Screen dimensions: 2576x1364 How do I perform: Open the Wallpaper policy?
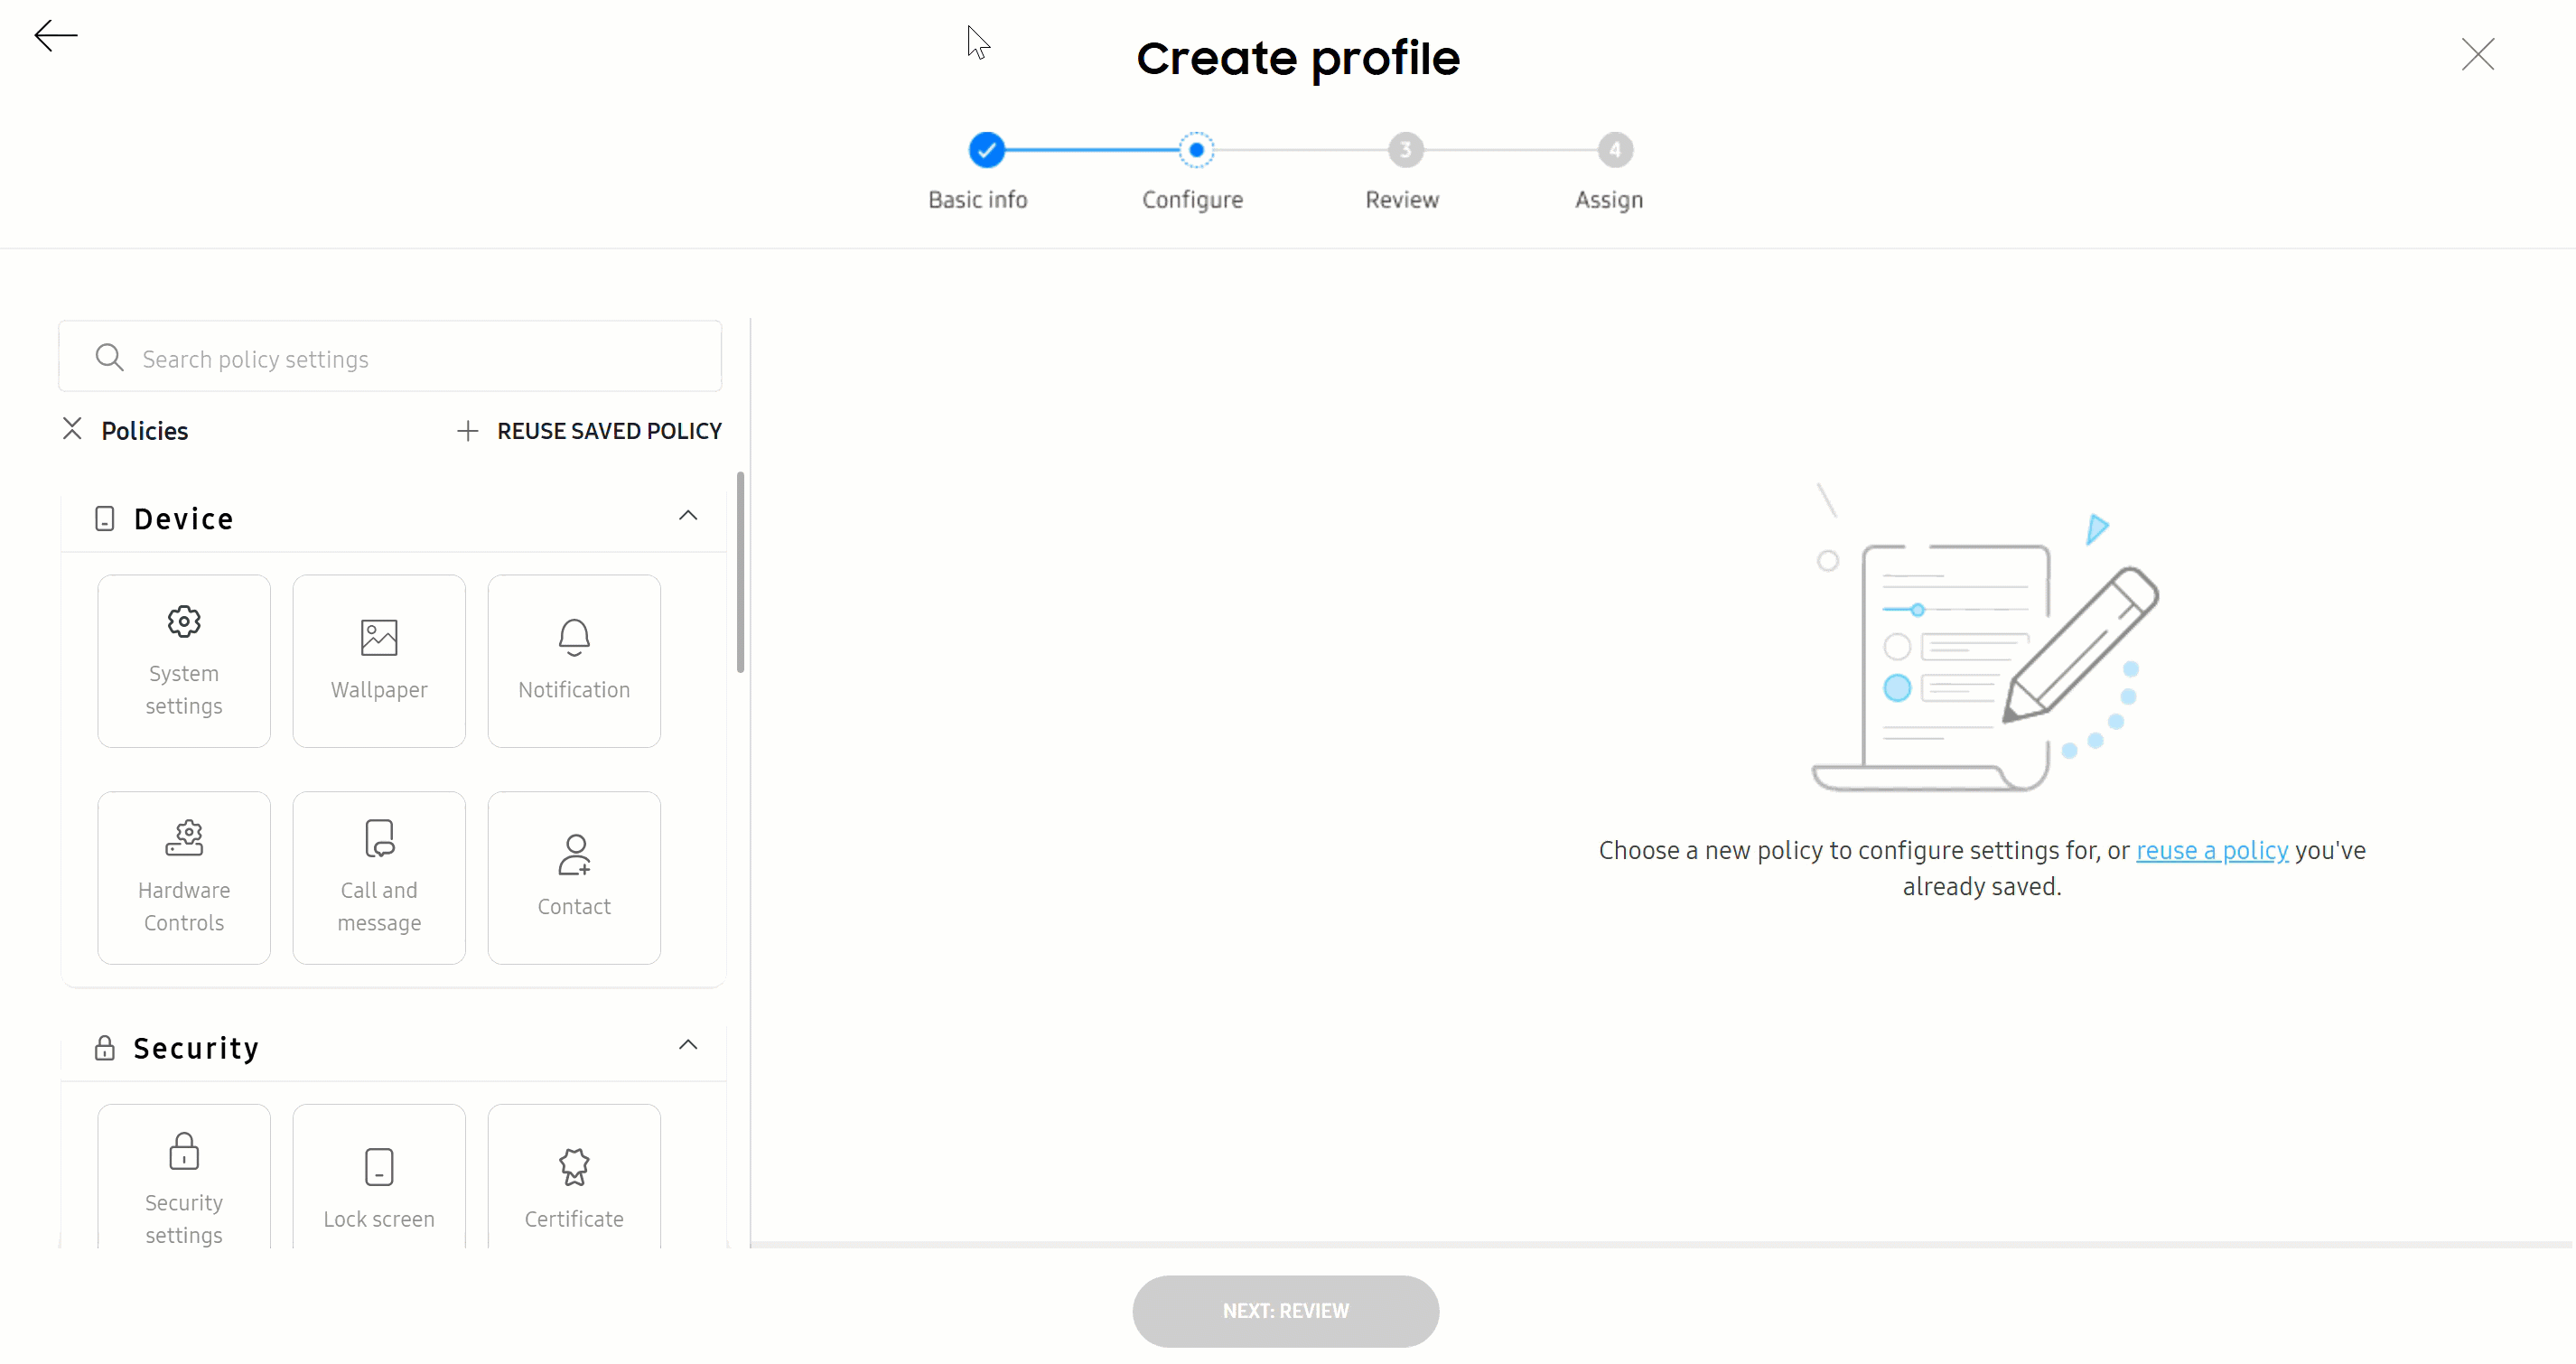click(x=379, y=660)
